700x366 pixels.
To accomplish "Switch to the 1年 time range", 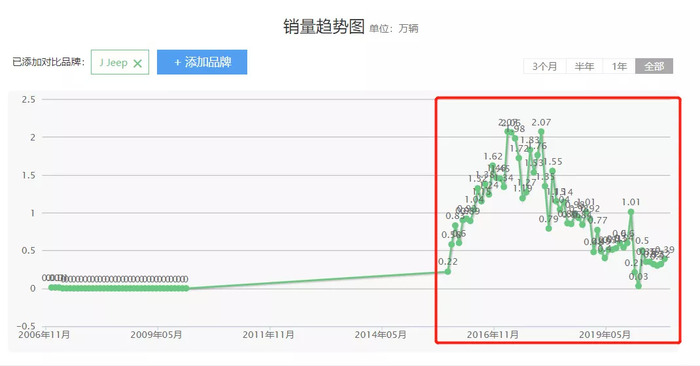I will click(x=619, y=67).
